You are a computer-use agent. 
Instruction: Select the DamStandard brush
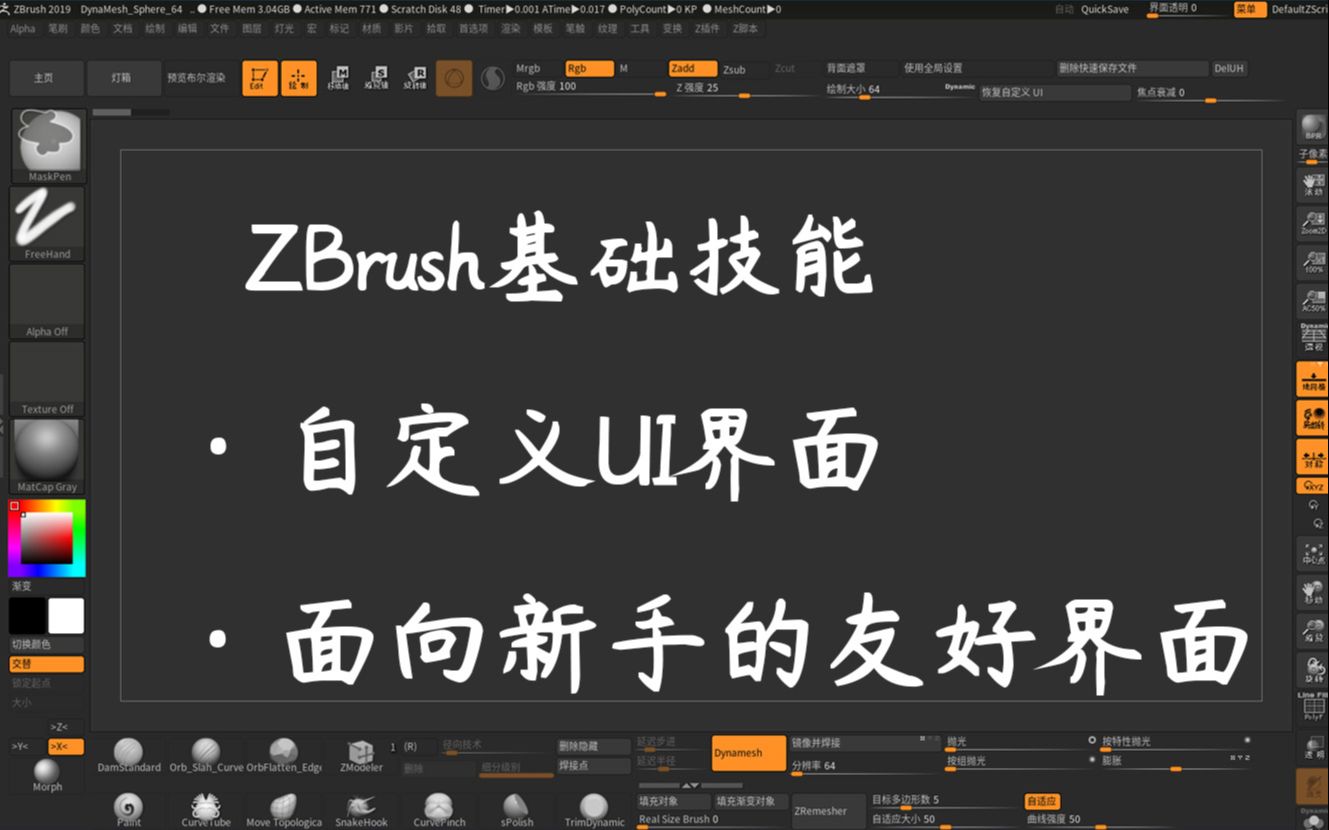tap(128, 756)
